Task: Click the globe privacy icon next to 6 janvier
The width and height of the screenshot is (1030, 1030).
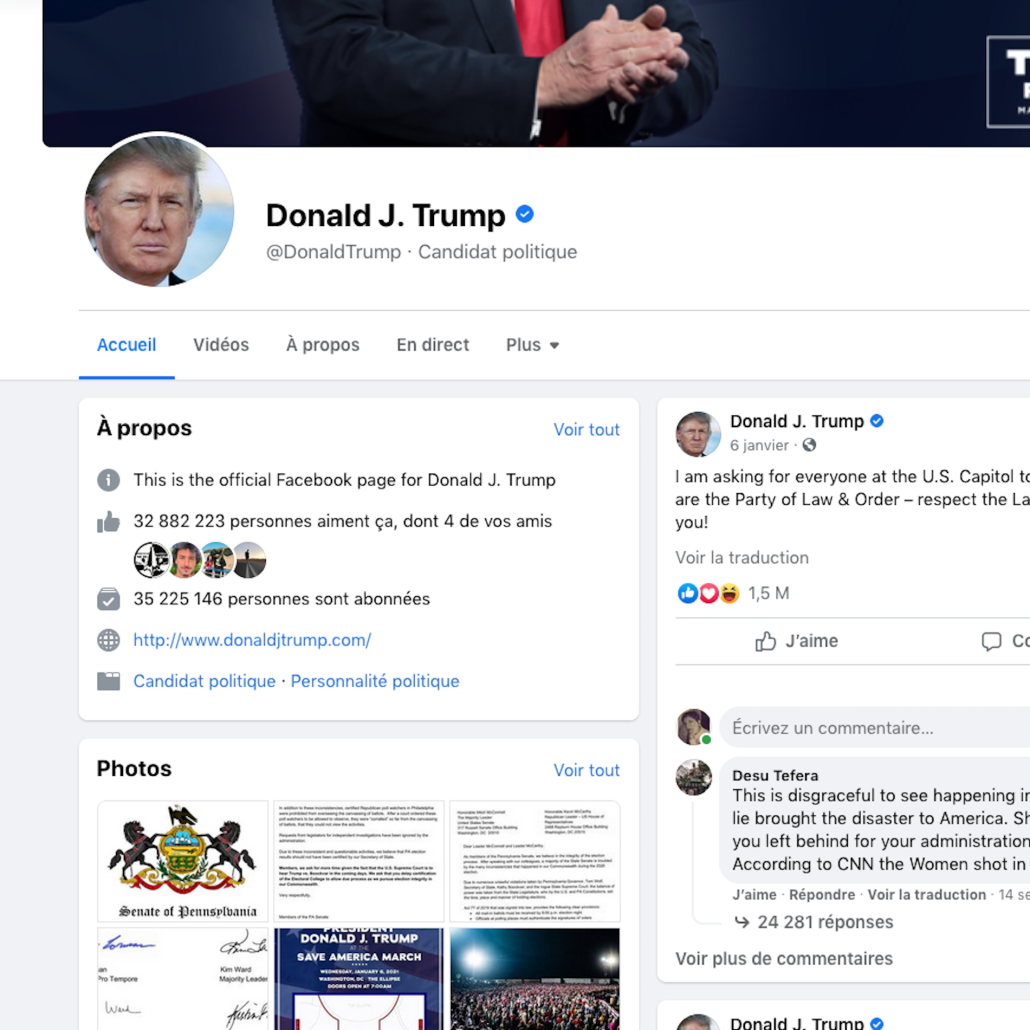Action: coord(809,445)
